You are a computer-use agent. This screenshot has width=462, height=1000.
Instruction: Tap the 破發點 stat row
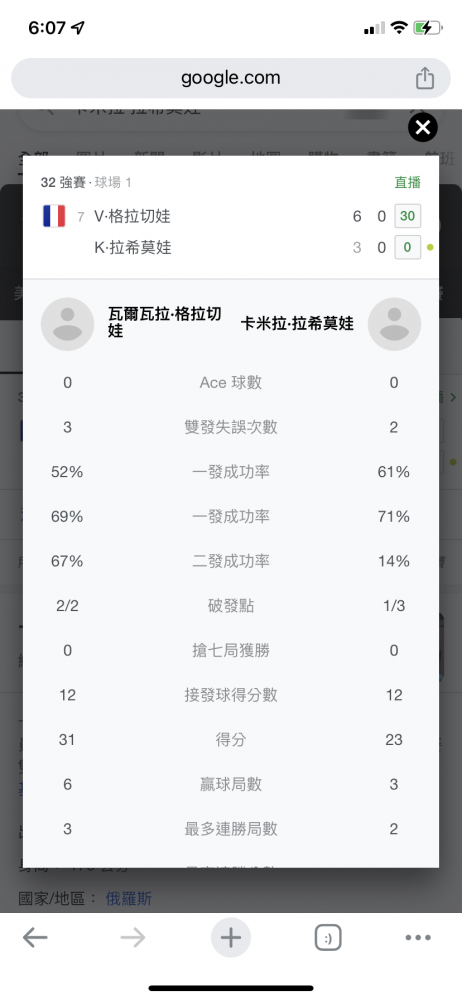[231, 606]
